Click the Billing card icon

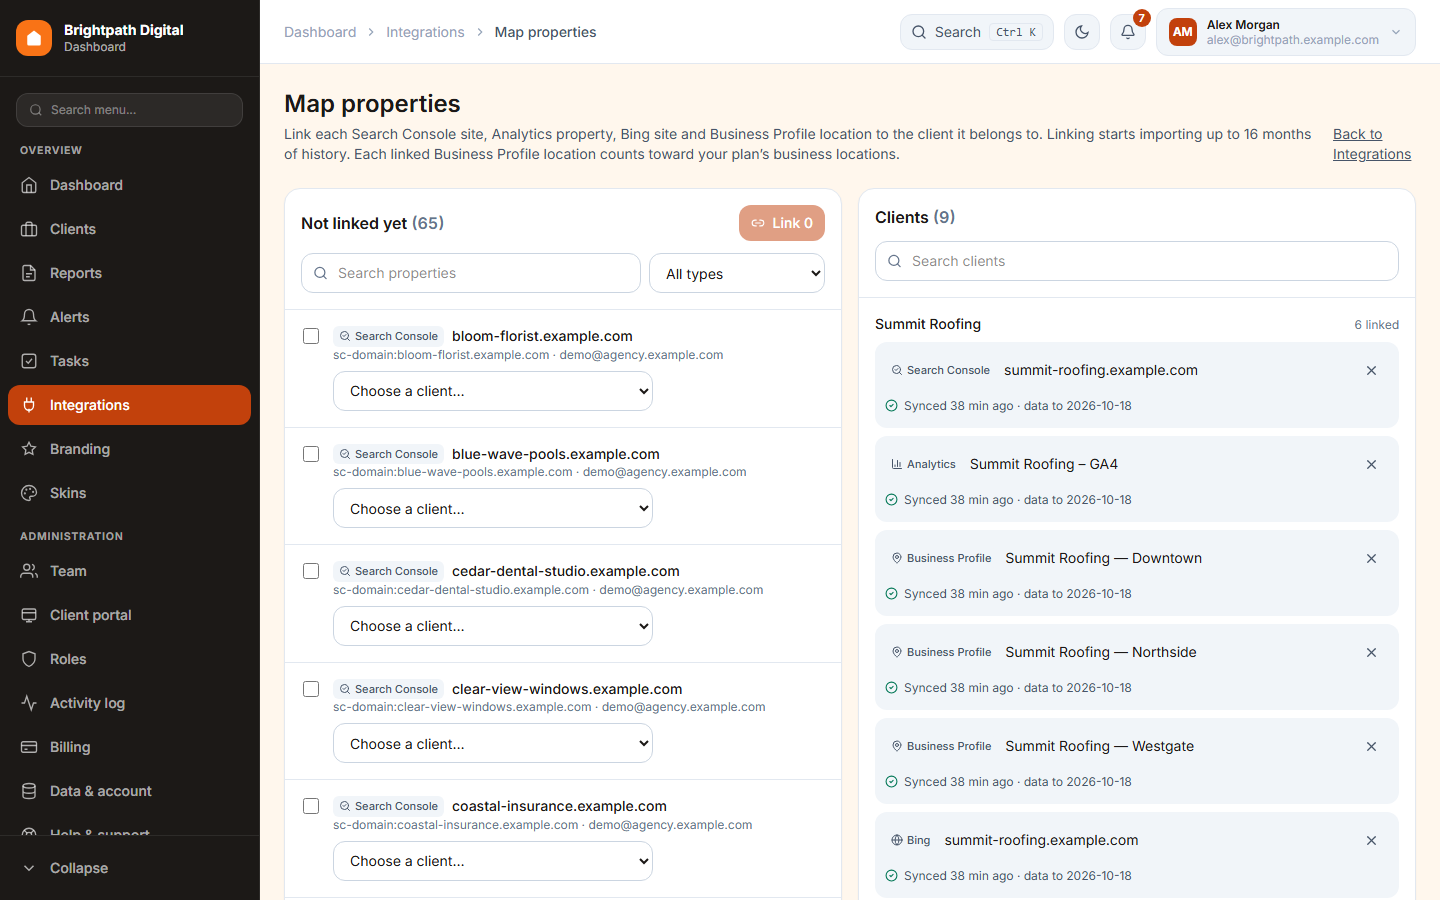coord(29,747)
